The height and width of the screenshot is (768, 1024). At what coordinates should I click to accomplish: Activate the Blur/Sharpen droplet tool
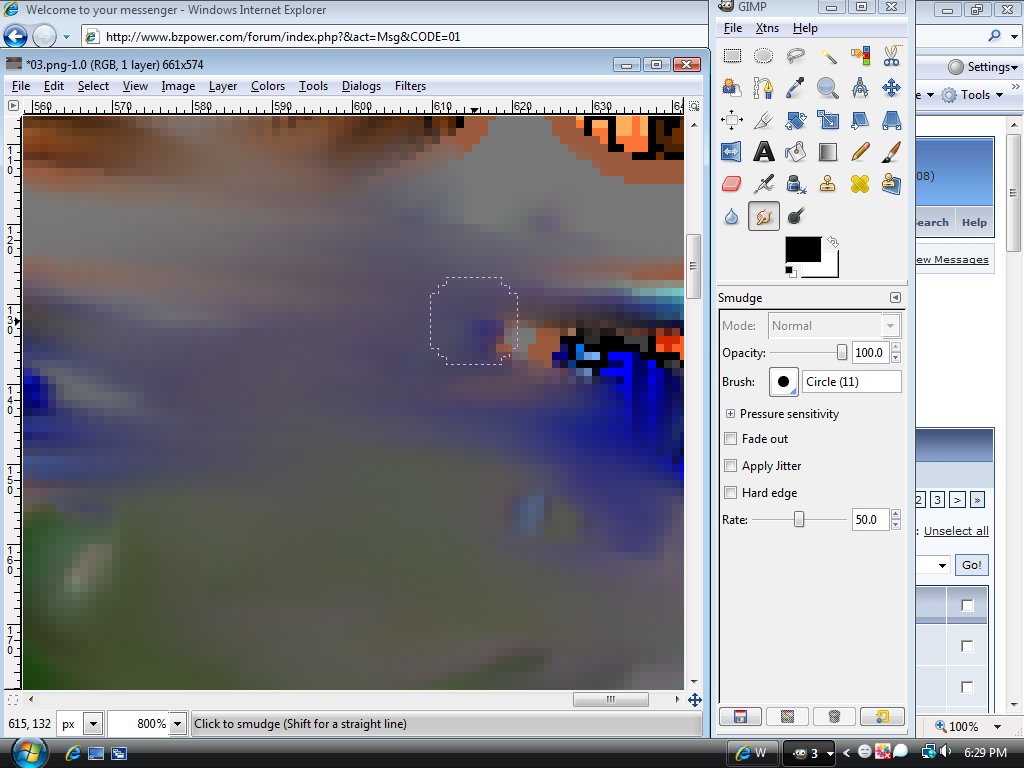(x=730, y=216)
